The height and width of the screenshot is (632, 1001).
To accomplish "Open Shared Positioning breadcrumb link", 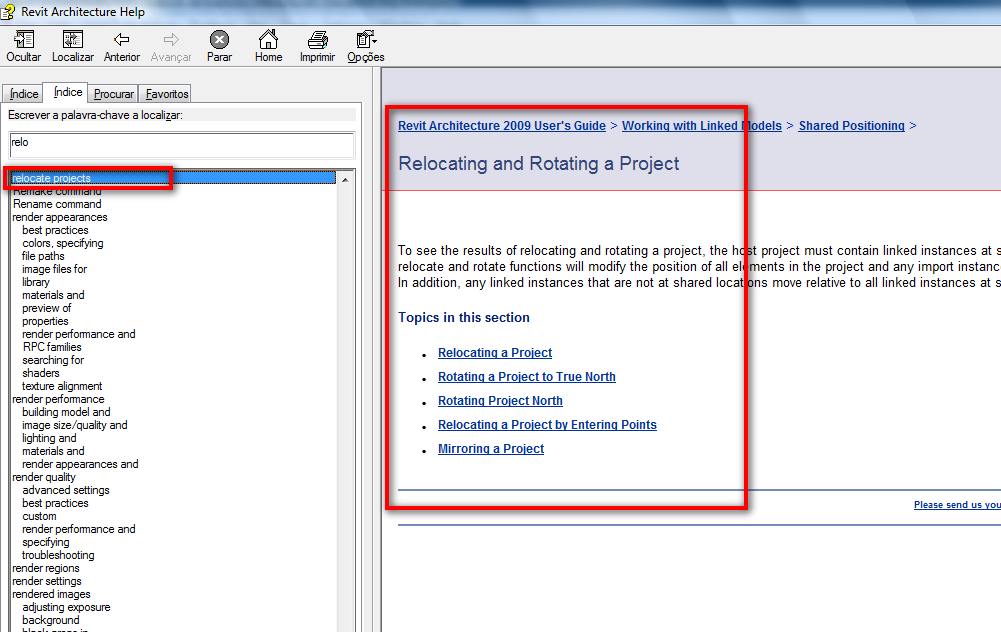I will (x=852, y=126).
